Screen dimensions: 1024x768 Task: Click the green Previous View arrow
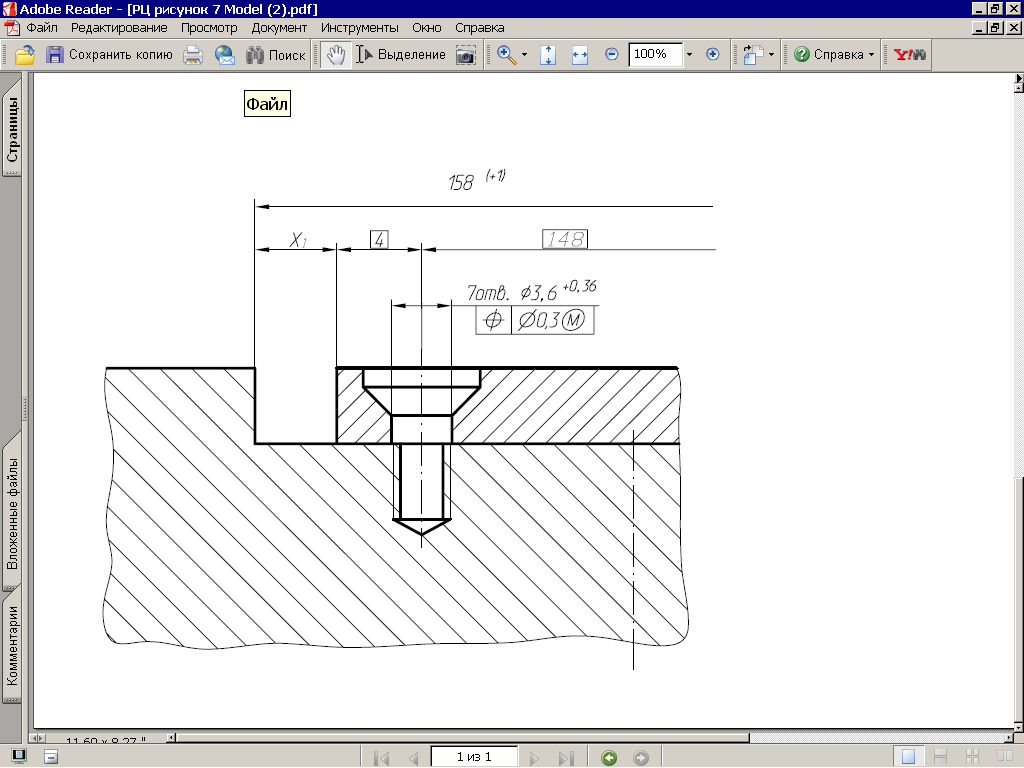coord(609,758)
